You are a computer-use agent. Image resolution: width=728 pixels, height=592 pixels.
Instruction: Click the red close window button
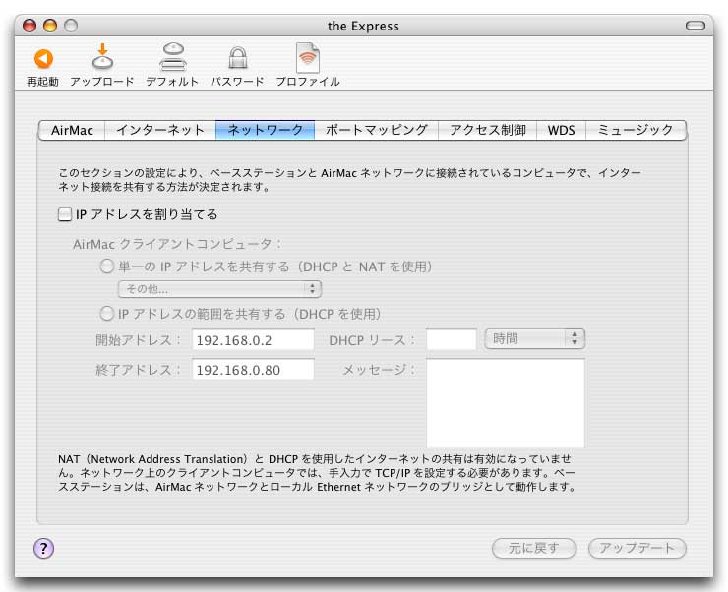[29, 26]
